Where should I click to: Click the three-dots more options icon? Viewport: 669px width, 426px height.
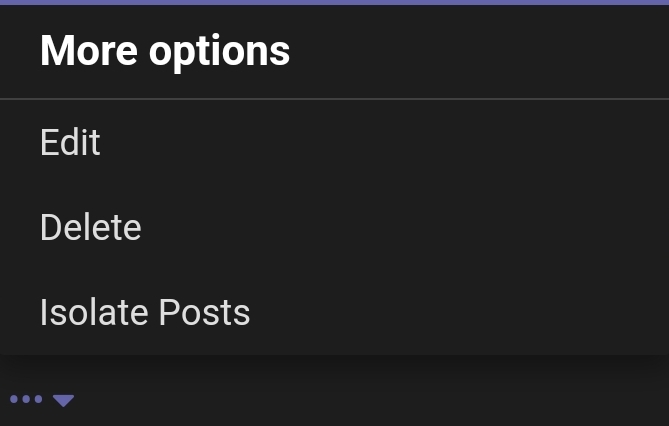(26, 400)
